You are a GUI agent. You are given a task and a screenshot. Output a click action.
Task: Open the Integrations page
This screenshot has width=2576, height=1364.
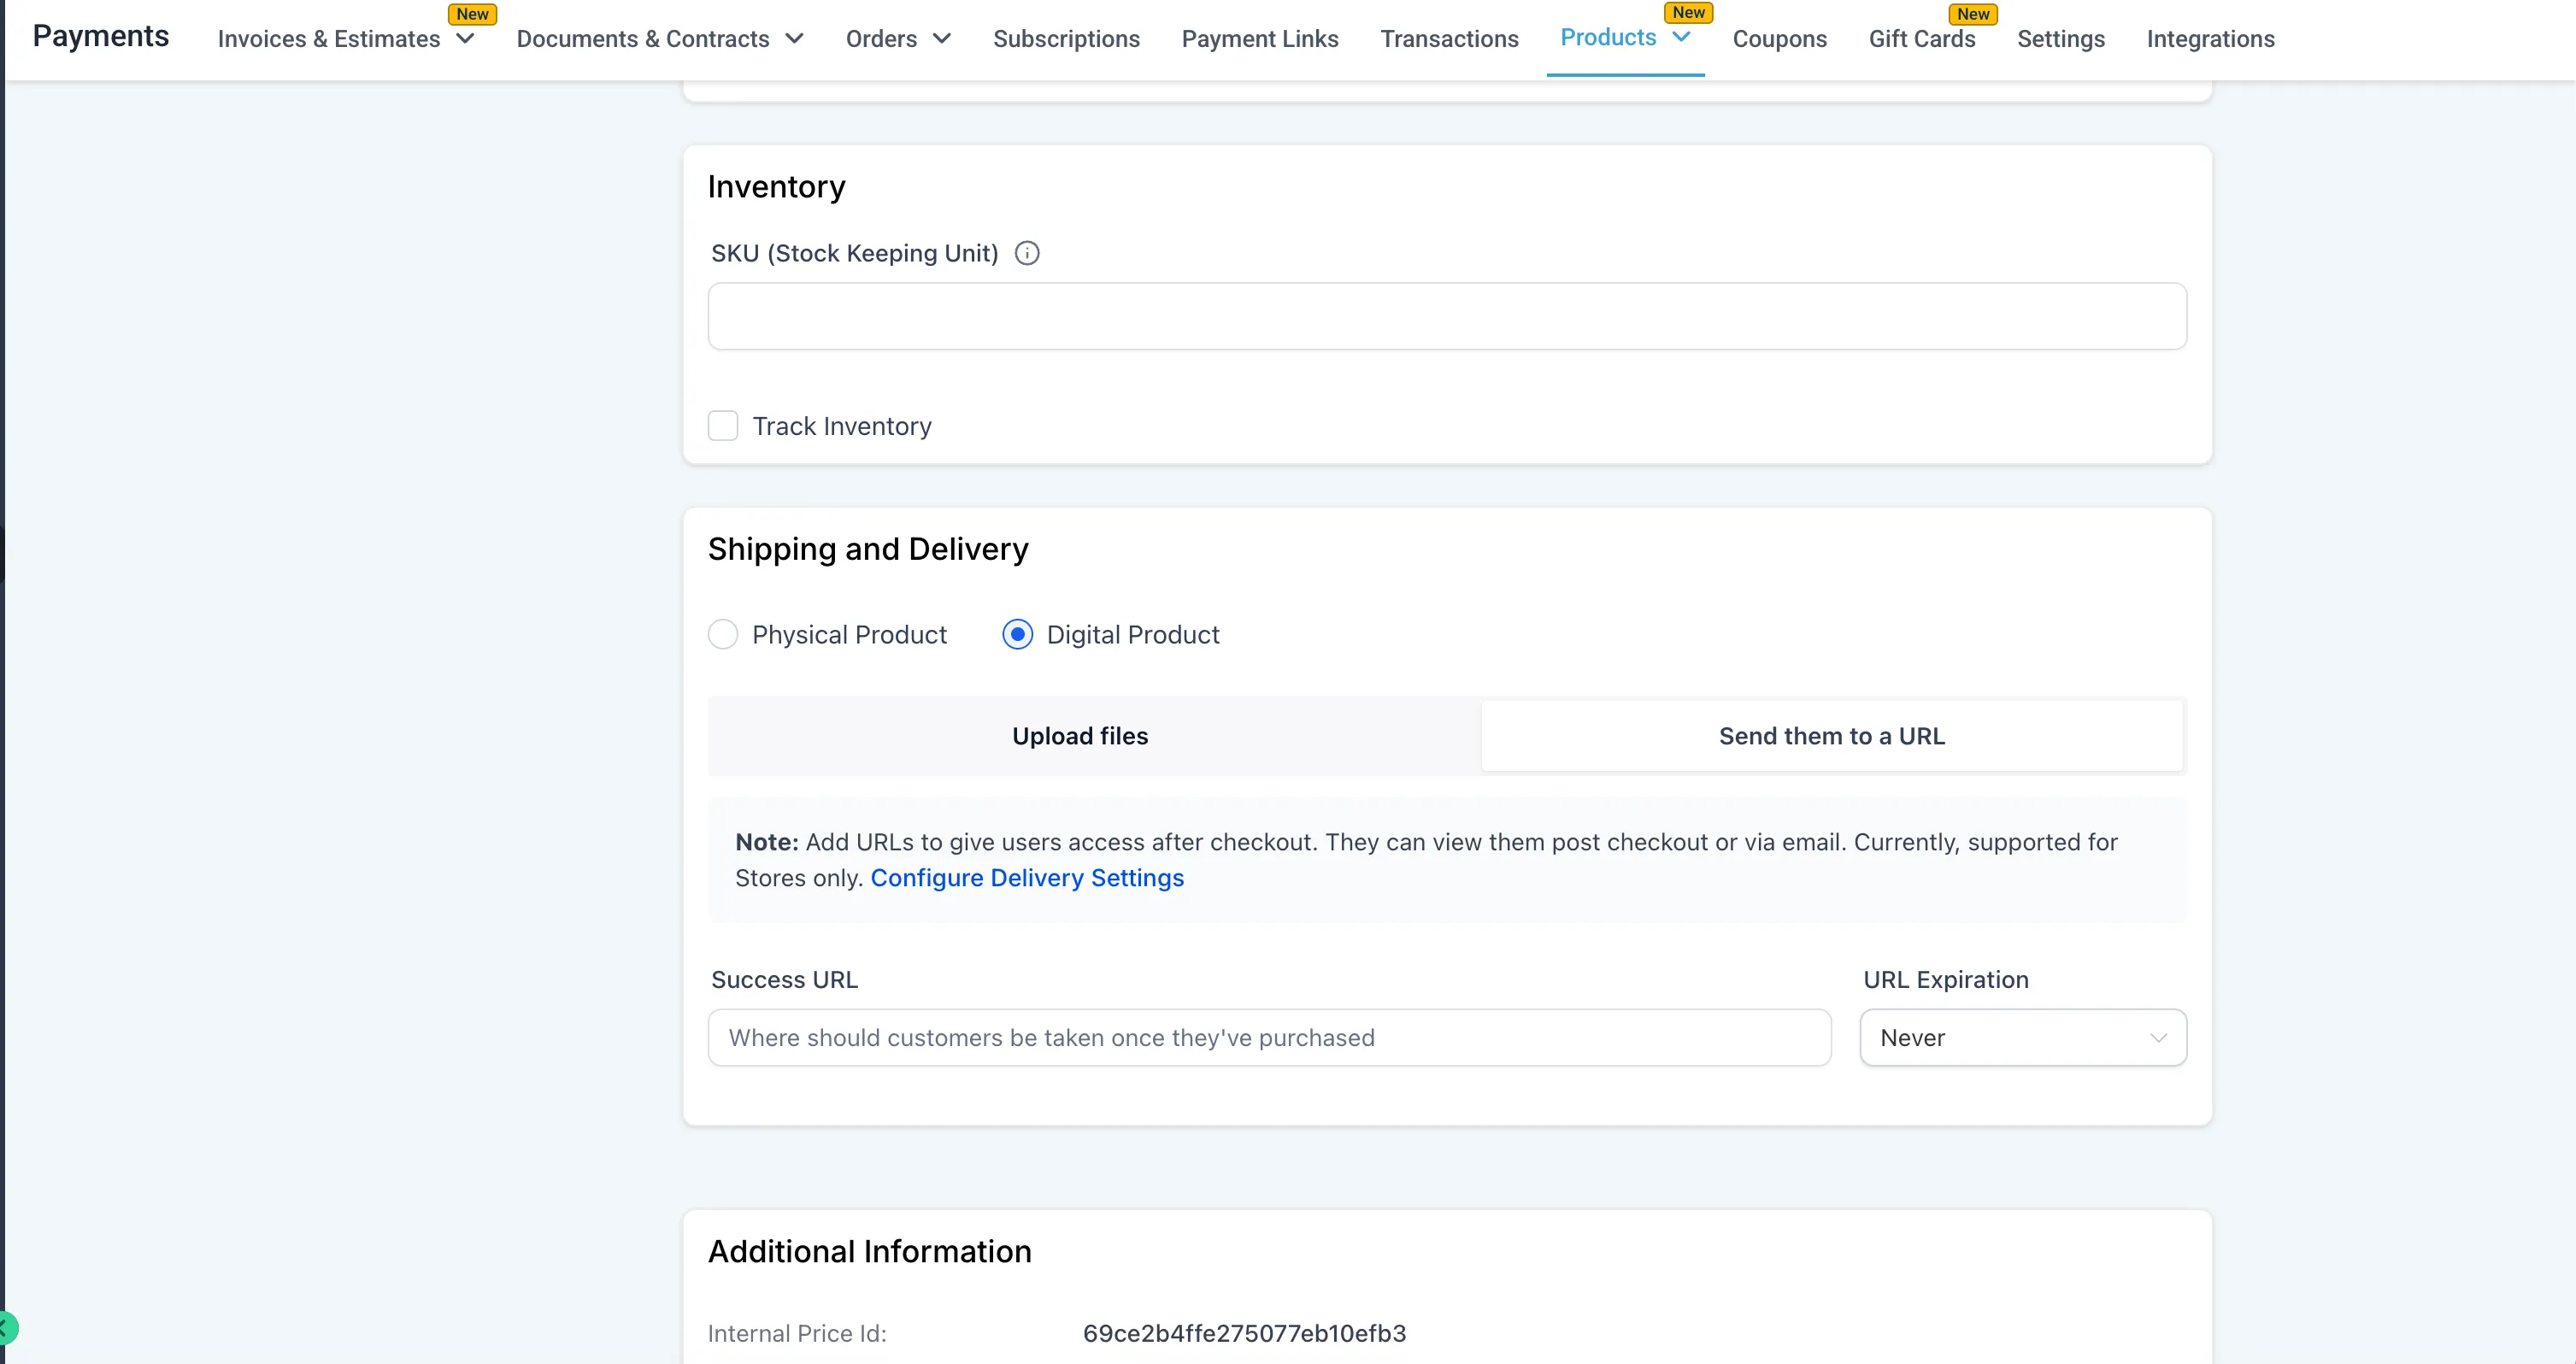[x=2210, y=39]
